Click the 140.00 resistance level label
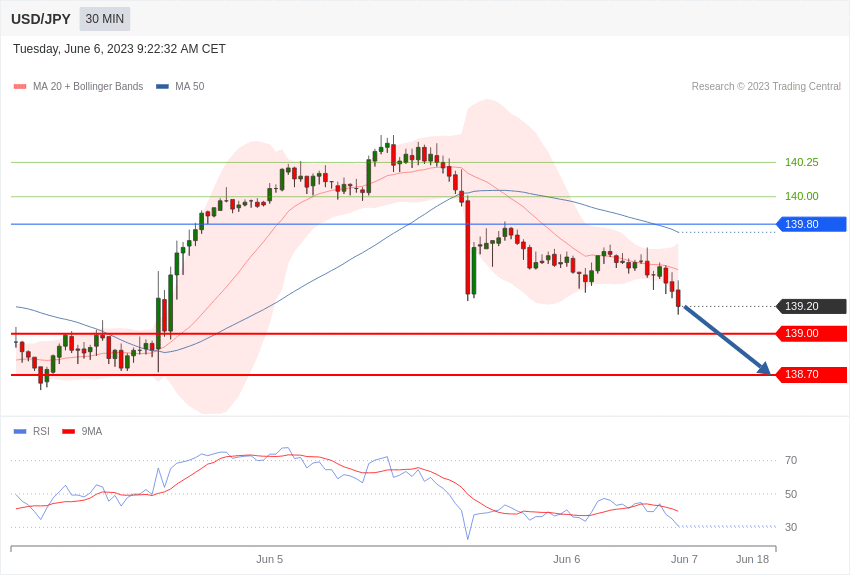The width and height of the screenshot is (850, 576). tap(802, 196)
